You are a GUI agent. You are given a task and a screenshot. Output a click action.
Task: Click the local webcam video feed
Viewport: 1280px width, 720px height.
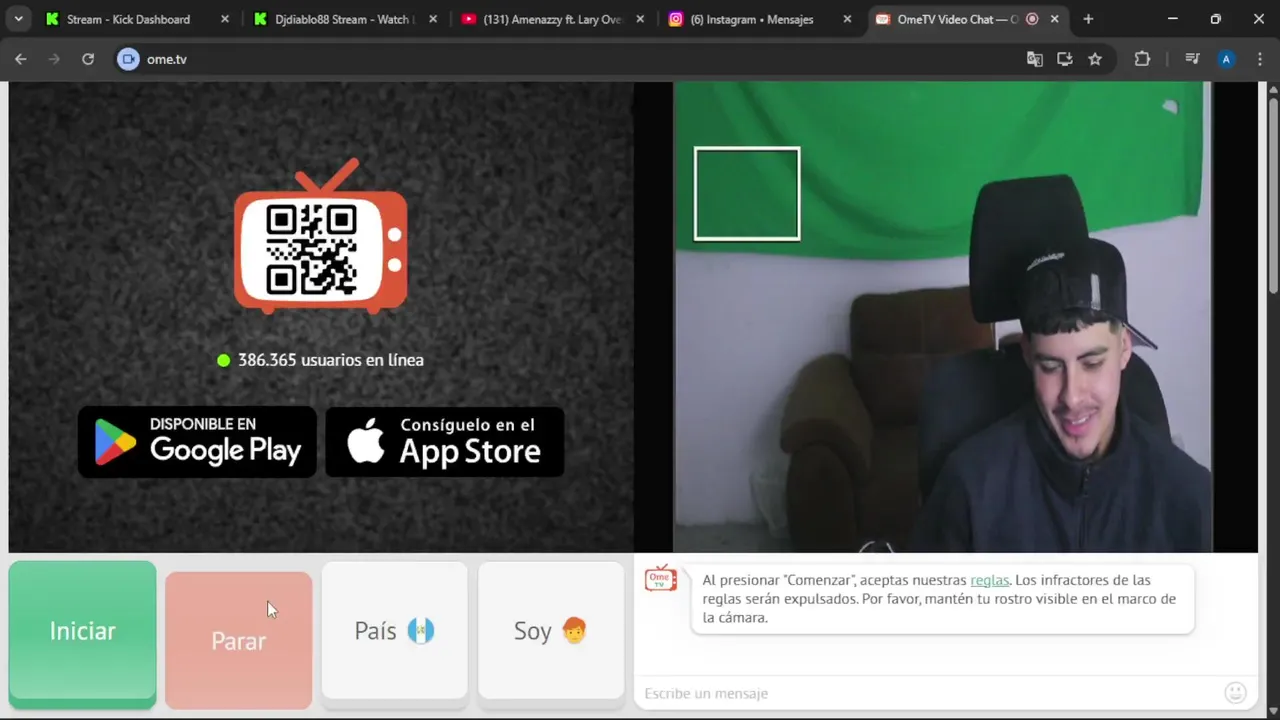[942, 317]
